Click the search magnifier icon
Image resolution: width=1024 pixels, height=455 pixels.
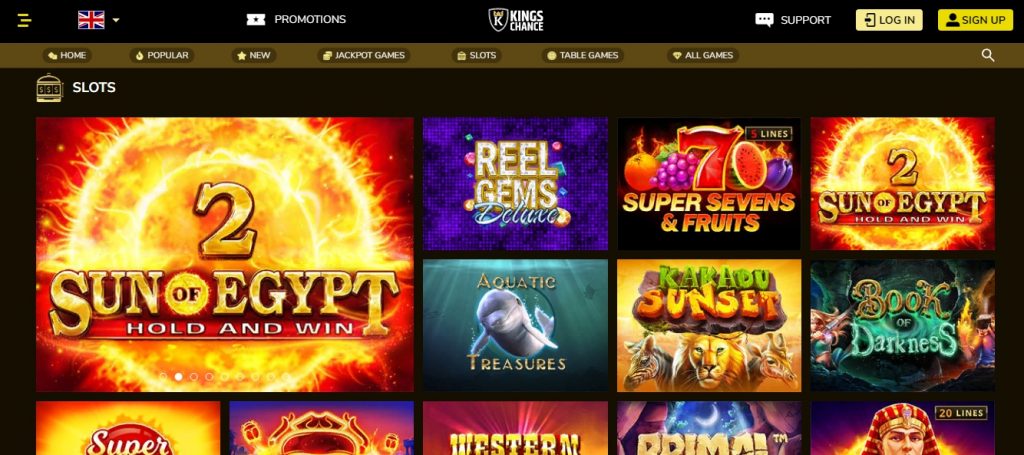click(x=987, y=55)
